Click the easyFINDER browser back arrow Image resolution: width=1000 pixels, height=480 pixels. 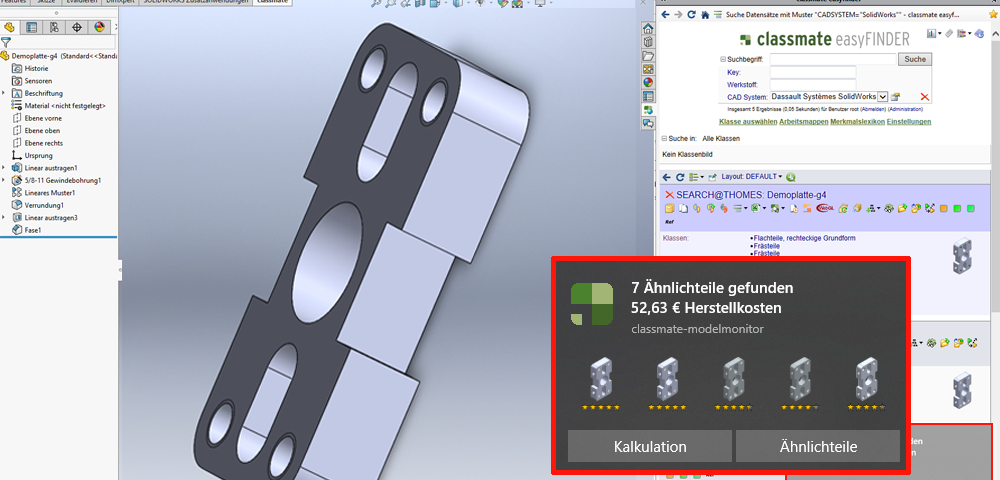pos(666,14)
